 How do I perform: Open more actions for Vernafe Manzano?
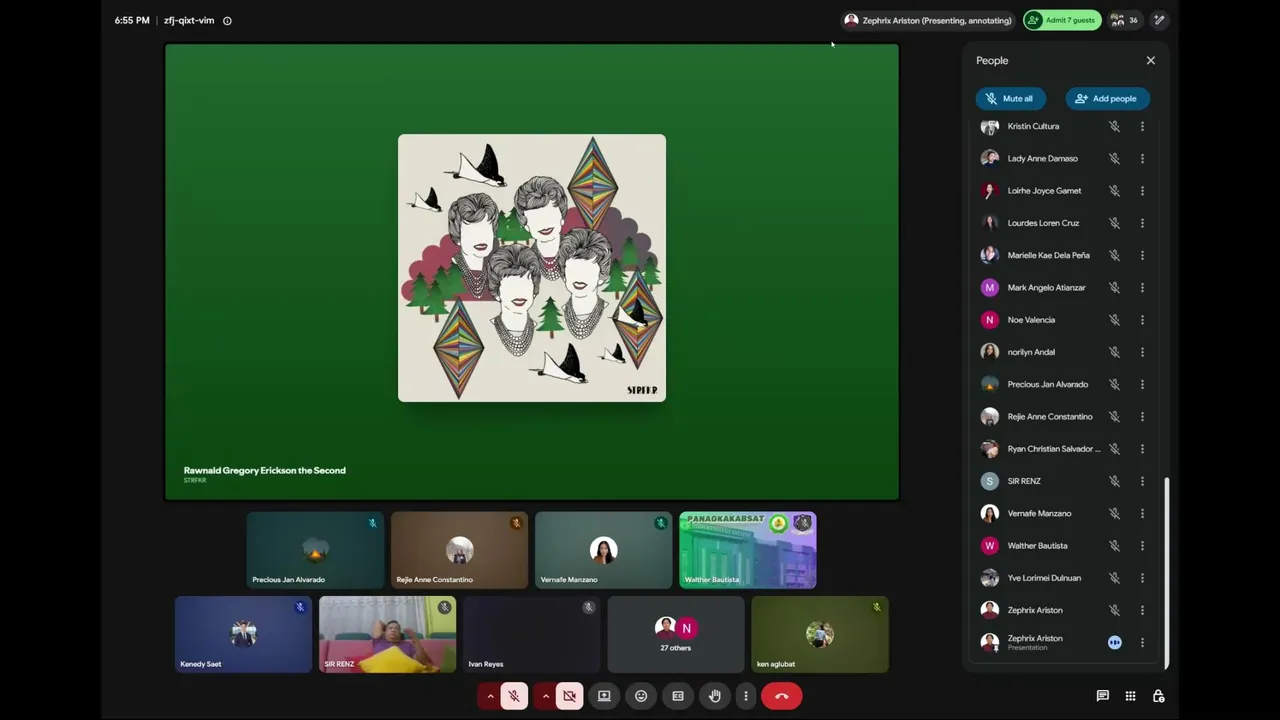point(1142,513)
